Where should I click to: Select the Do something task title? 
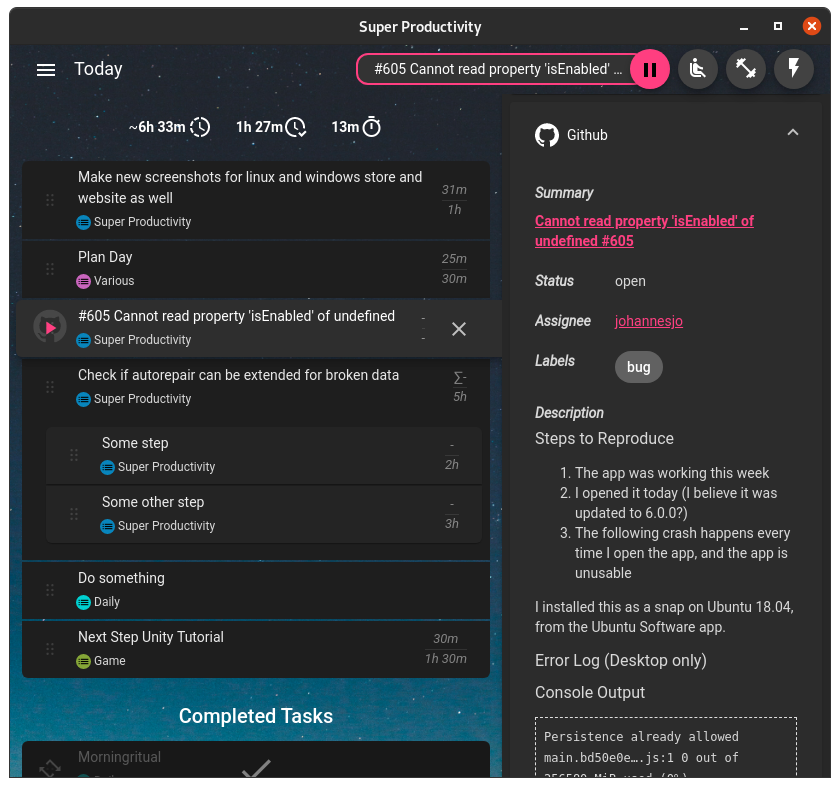(x=121, y=578)
